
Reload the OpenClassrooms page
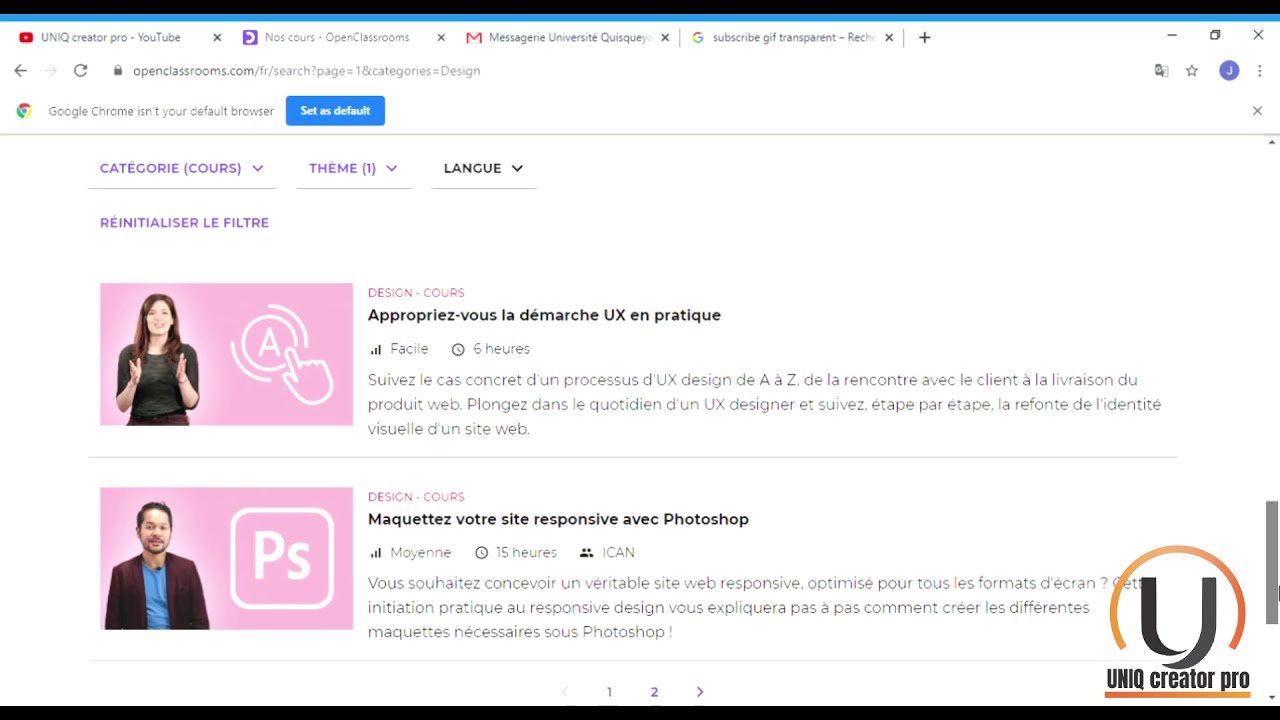click(x=80, y=71)
